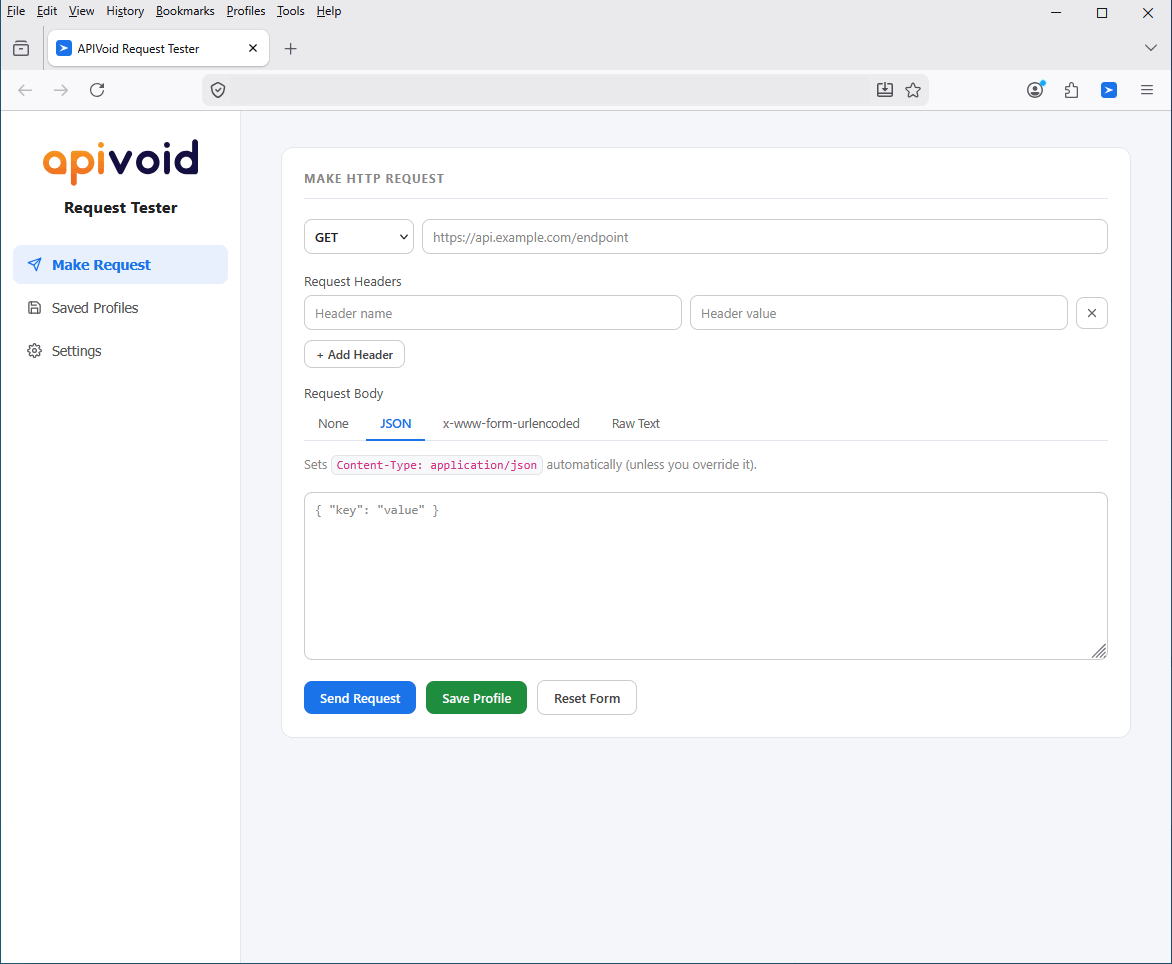Screen dimensions: 1172x964
Task: Open a new tab with the plus icon
Action: 291,49
